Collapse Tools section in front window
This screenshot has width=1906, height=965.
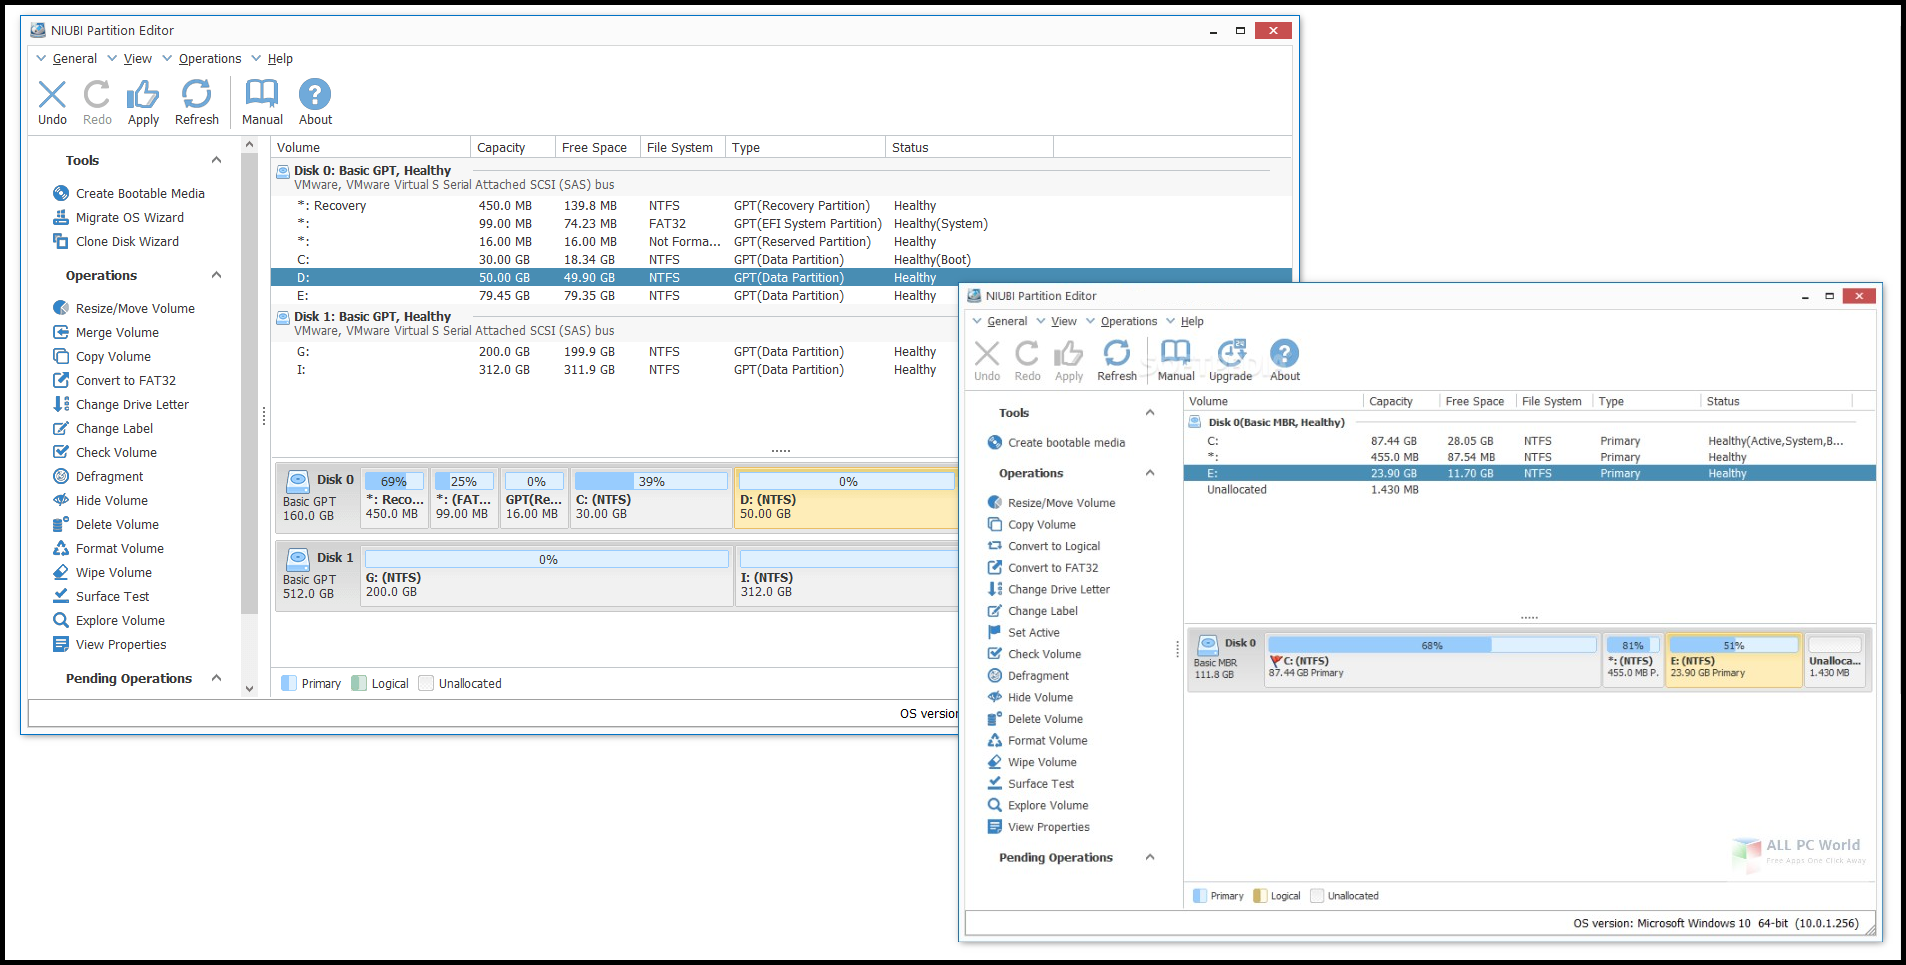pos(1150,413)
